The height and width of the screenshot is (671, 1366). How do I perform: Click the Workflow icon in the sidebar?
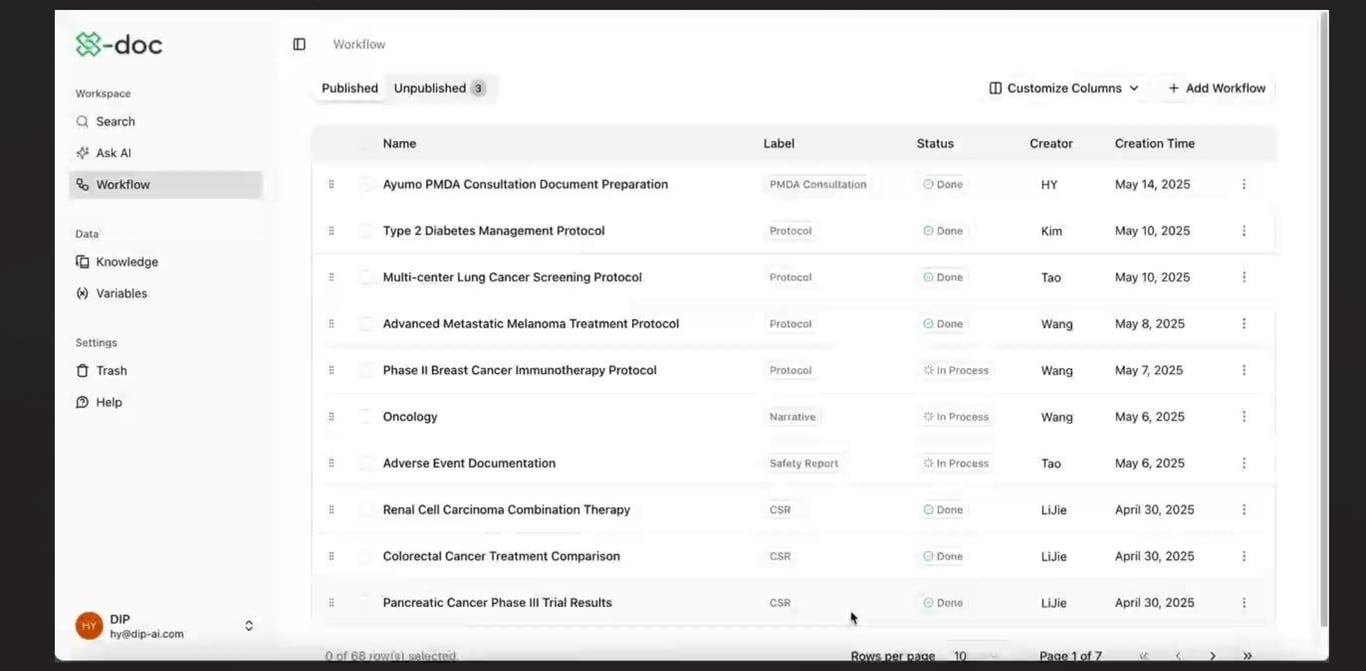(x=82, y=183)
